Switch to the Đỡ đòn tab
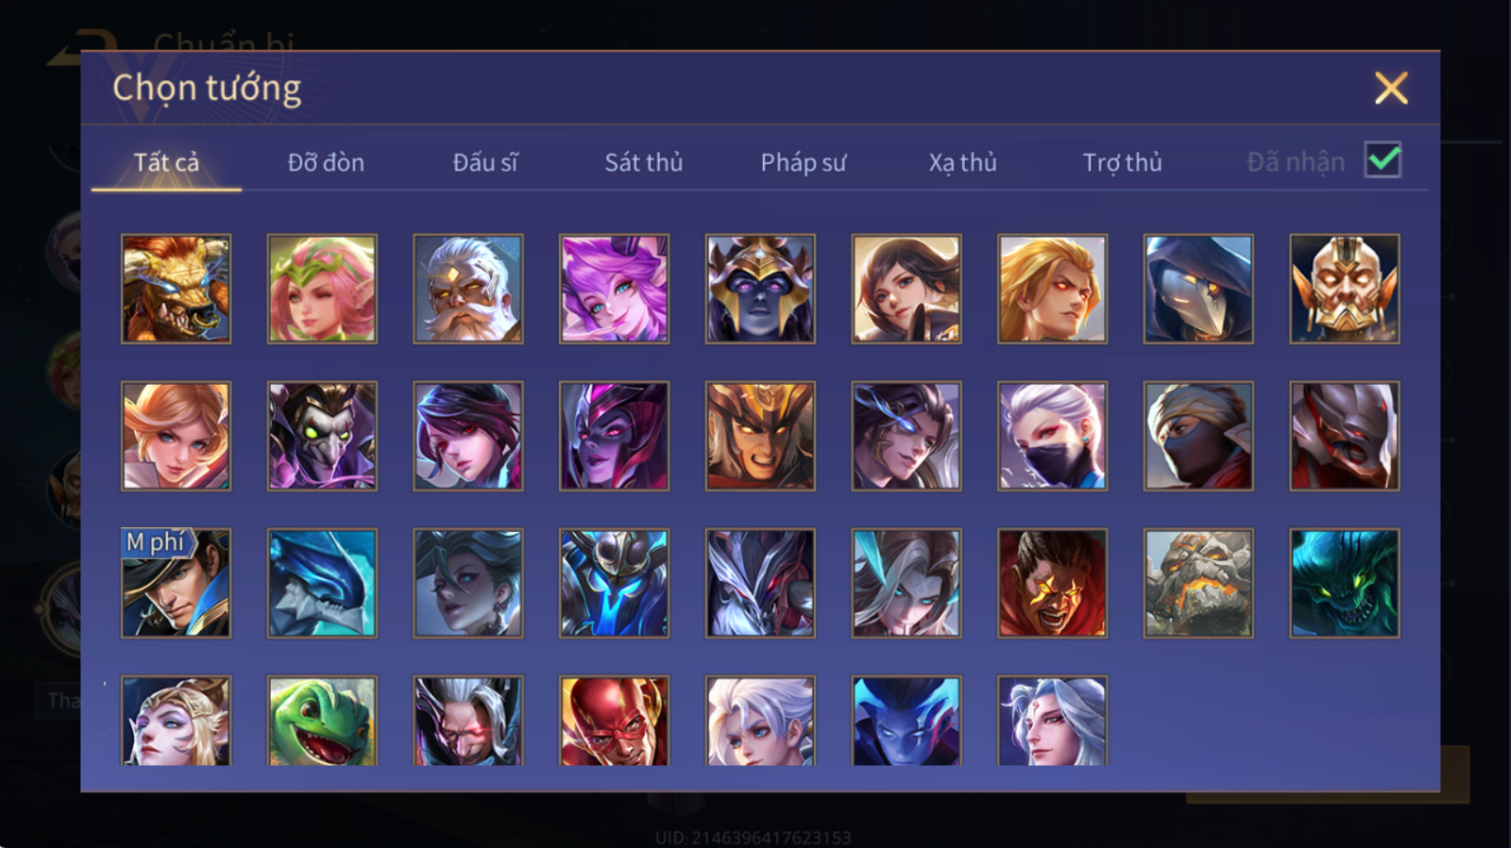 tap(326, 162)
